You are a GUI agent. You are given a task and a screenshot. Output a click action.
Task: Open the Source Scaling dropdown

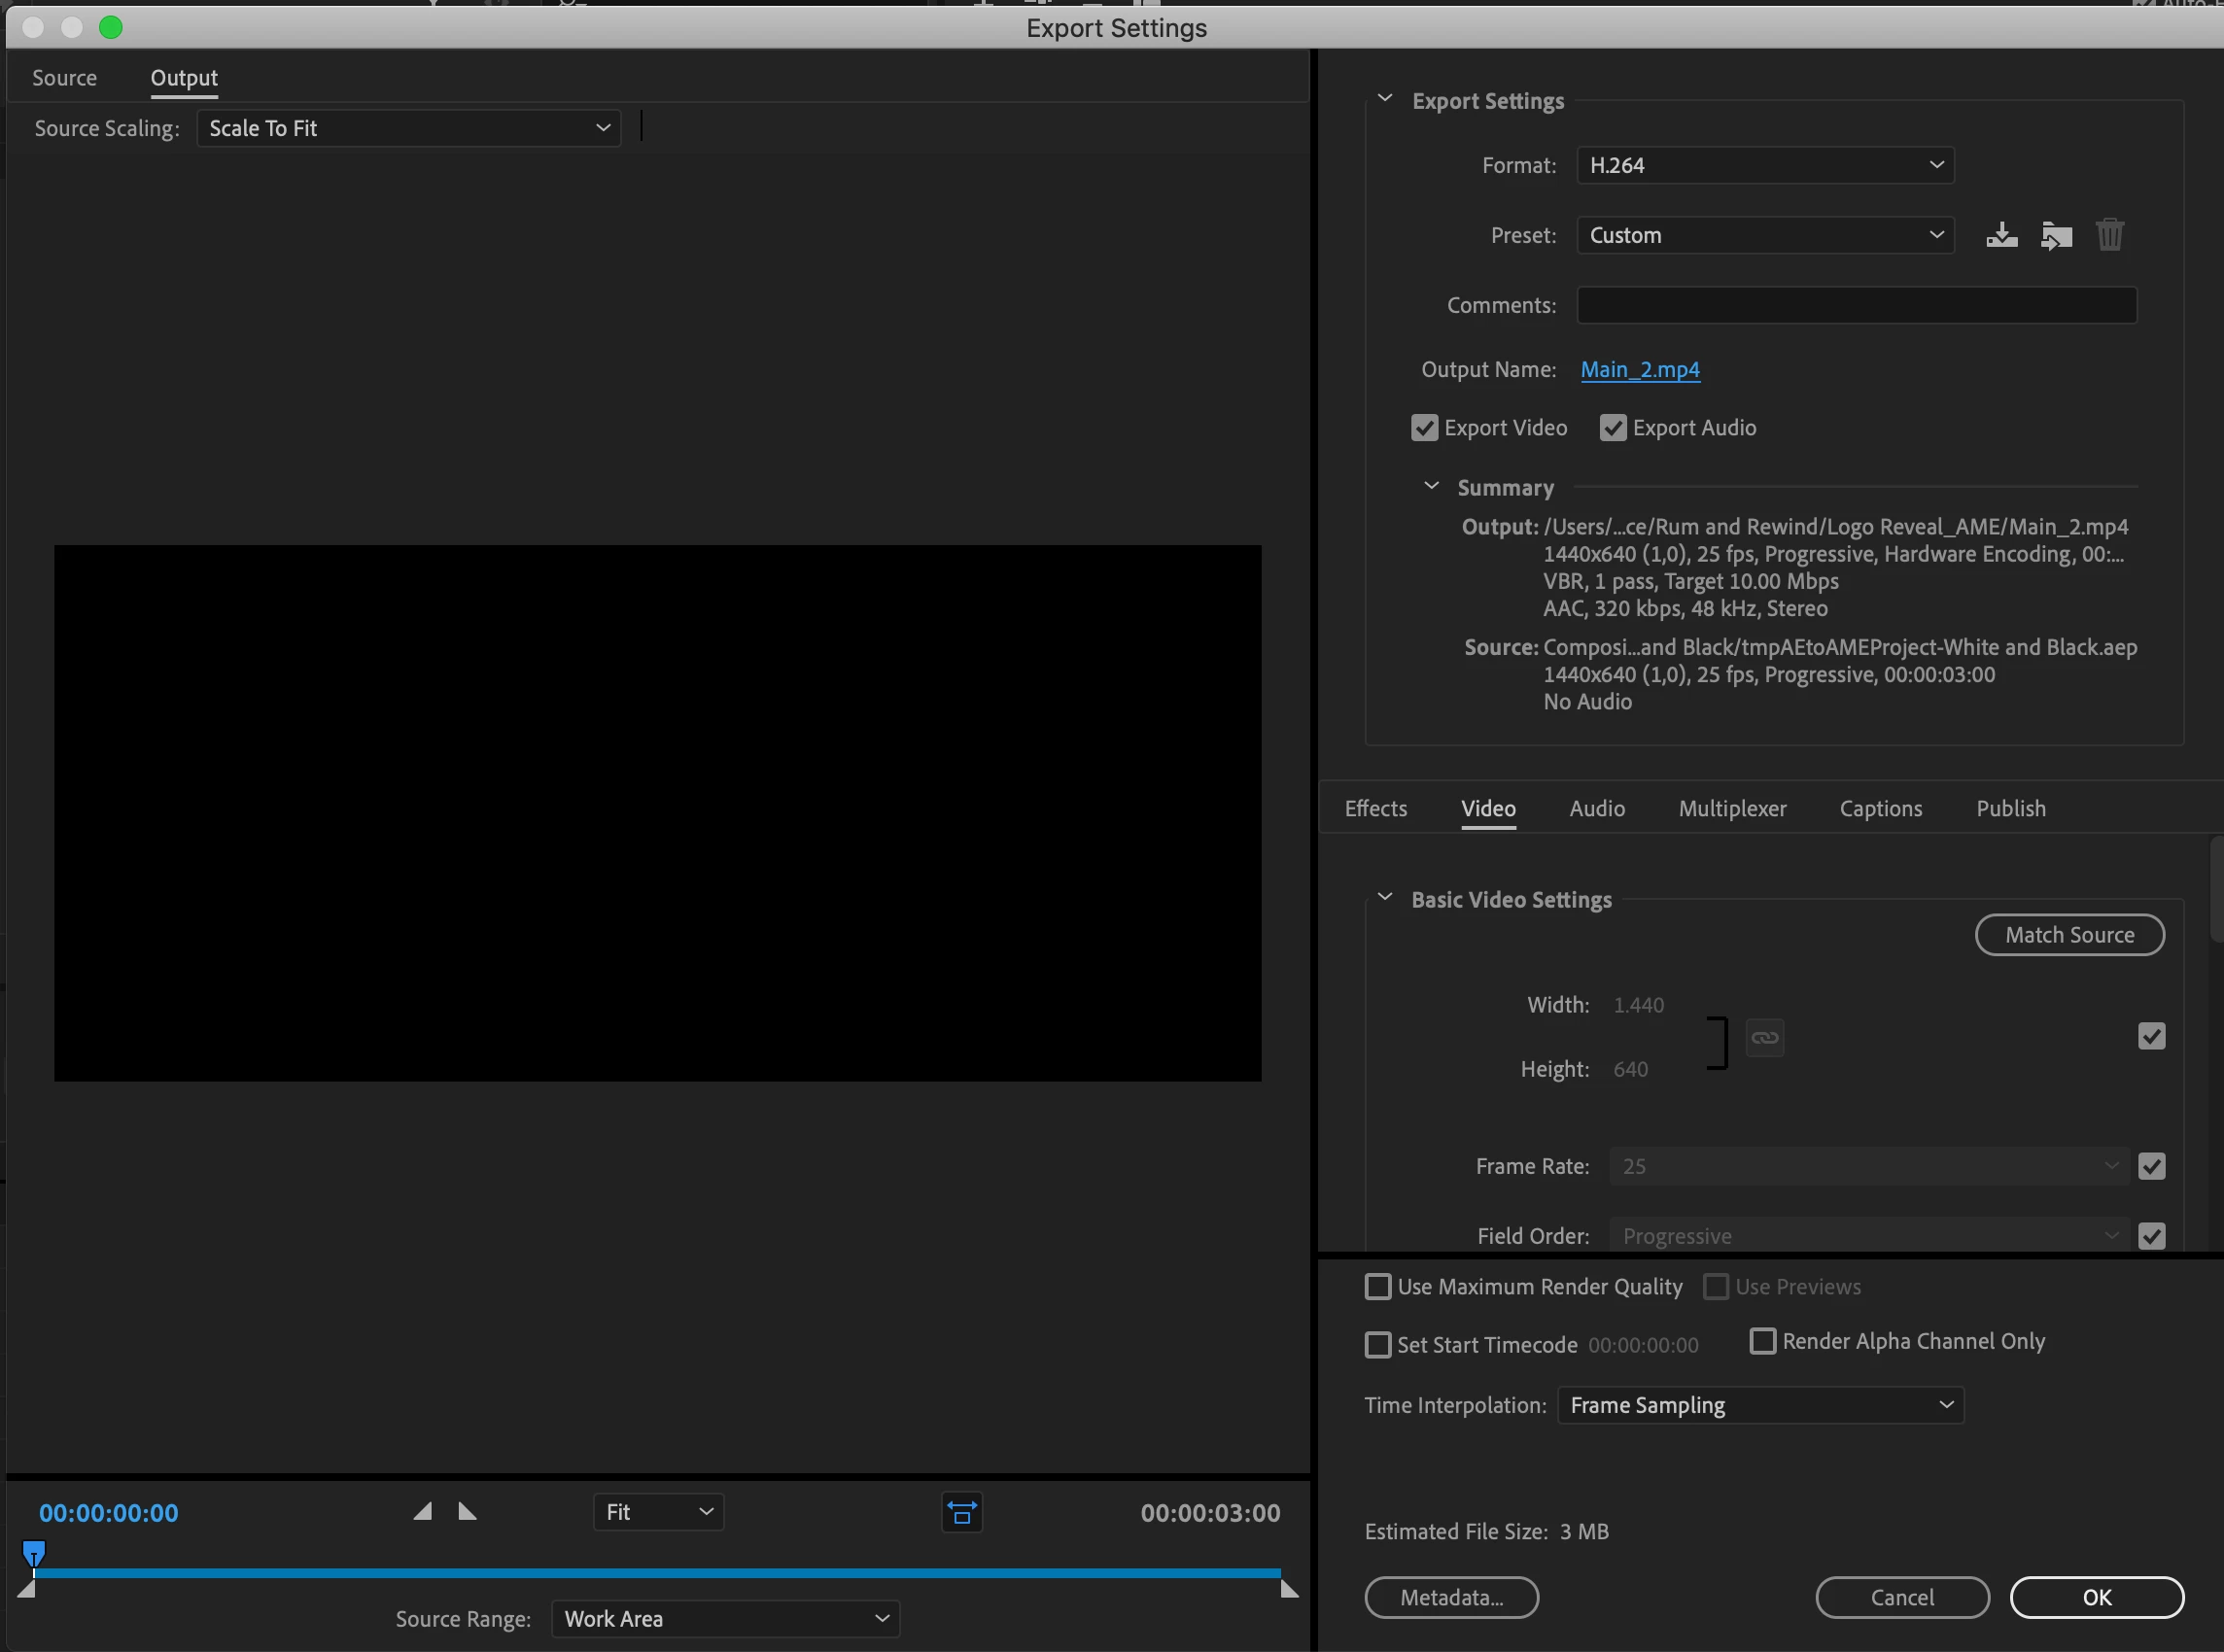point(408,128)
